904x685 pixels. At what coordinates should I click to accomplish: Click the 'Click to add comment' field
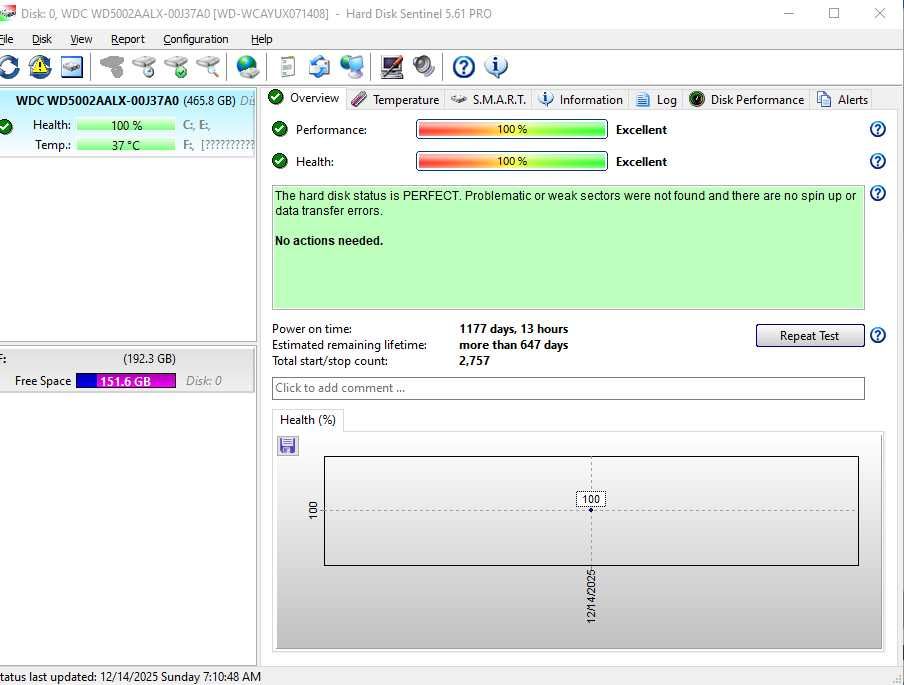pos(568,388)
